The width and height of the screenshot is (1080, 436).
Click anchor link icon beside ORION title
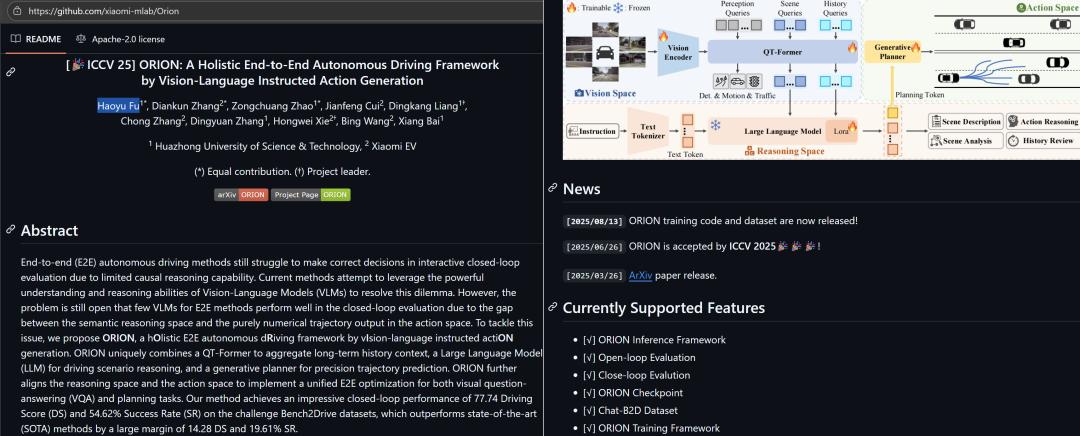[11, 72]
